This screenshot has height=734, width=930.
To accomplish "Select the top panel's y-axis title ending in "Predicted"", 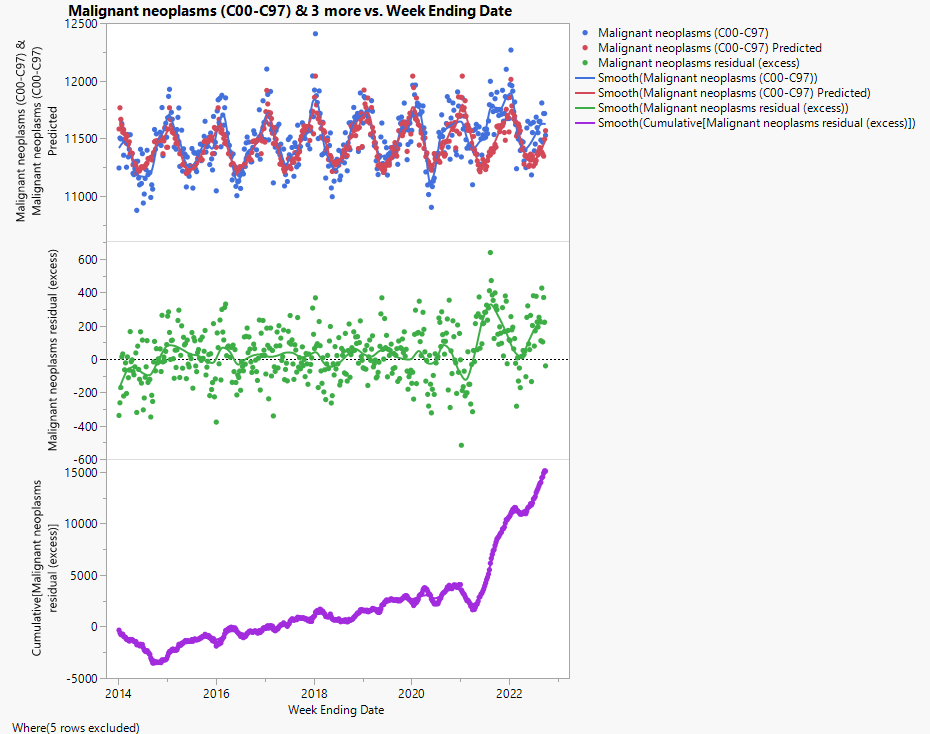I will [x=37, y=132].
